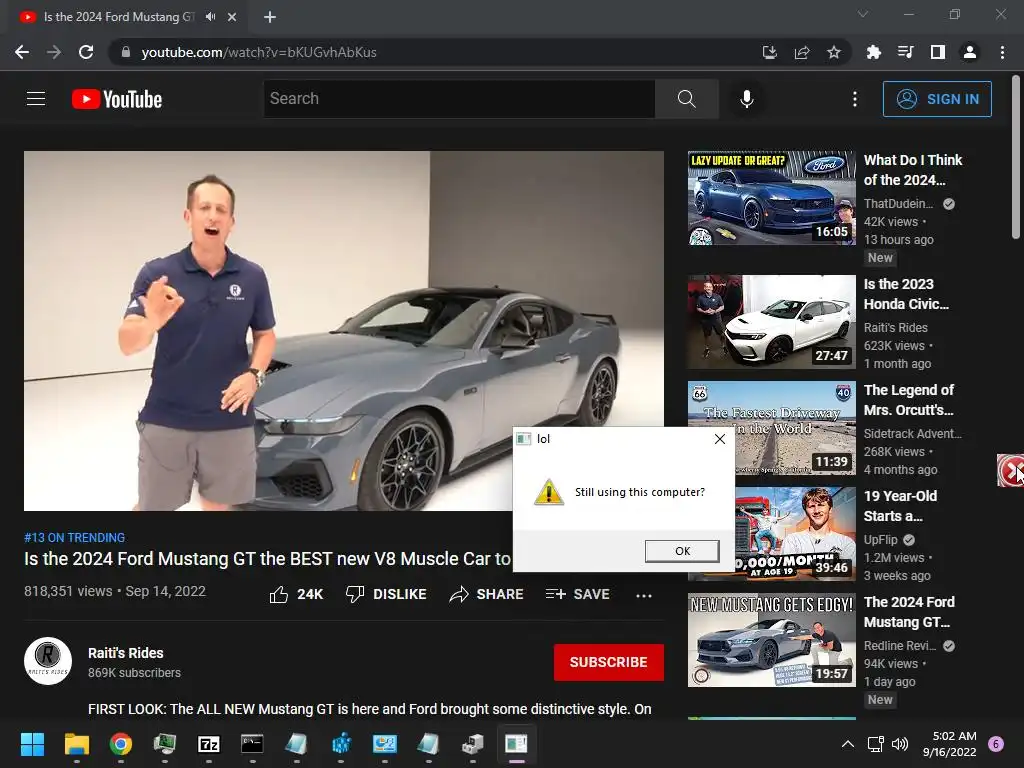Show hidden tray icons chevron
This screenshot has width=1024, height=768.
click(x=848, y=744)
